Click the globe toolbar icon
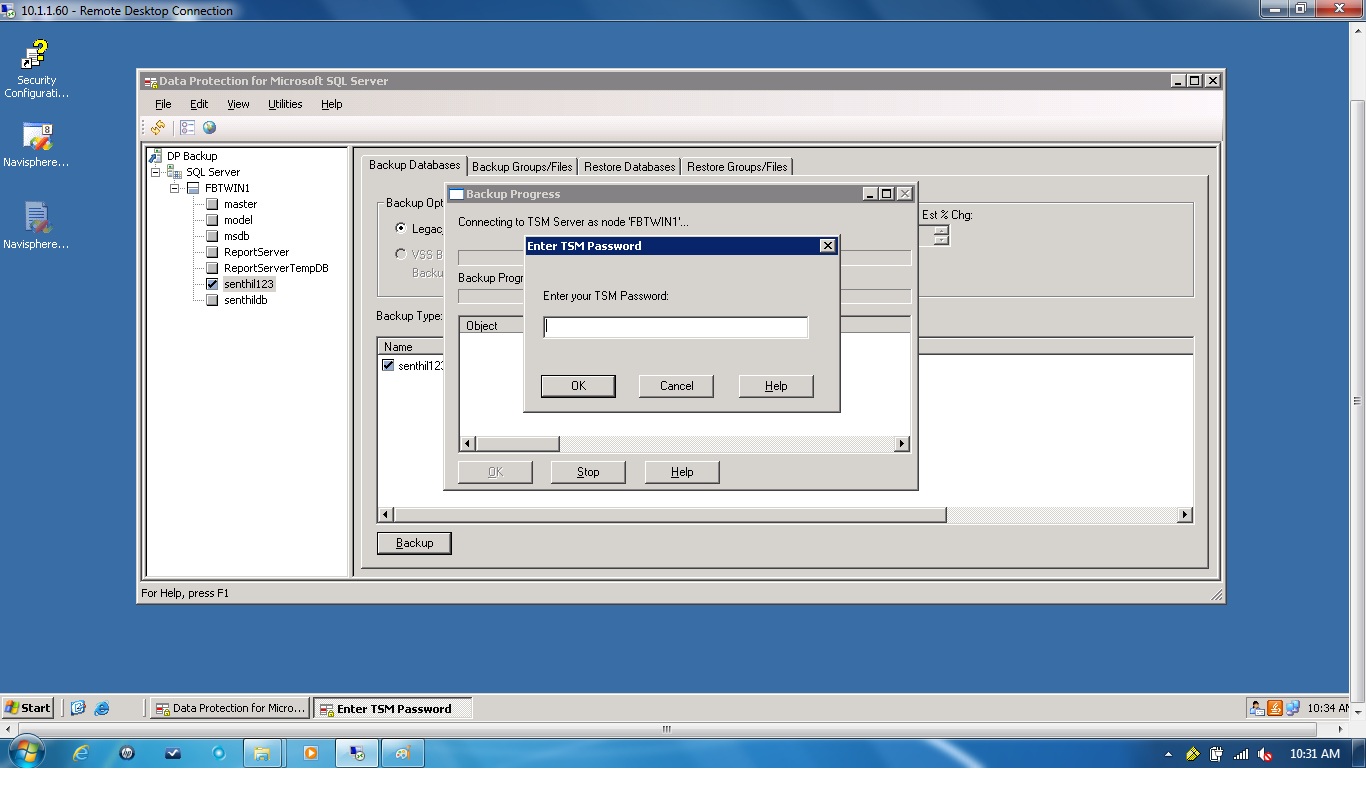1366x795 pixels. pyautogui.click(x=209, y=127)
